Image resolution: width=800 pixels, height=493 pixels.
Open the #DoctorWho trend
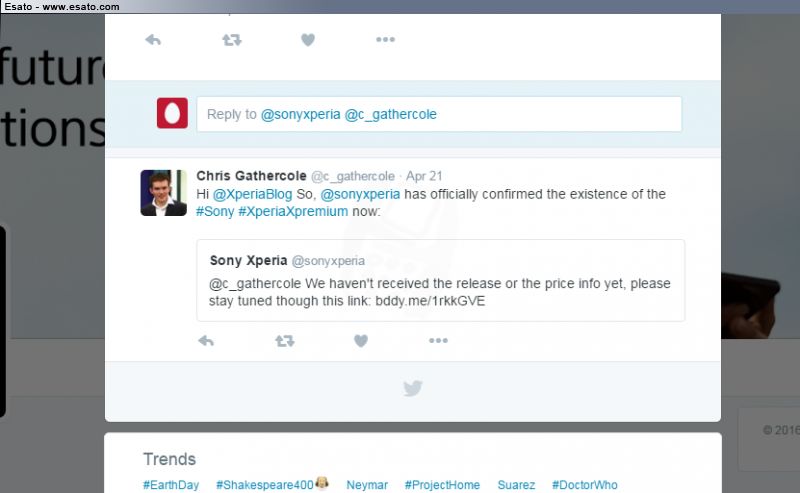[585, 485]
